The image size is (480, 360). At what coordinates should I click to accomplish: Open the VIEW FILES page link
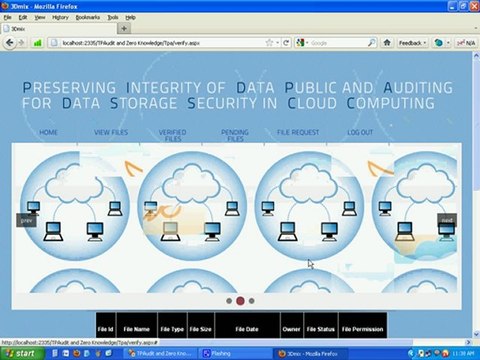click(111, 132)
